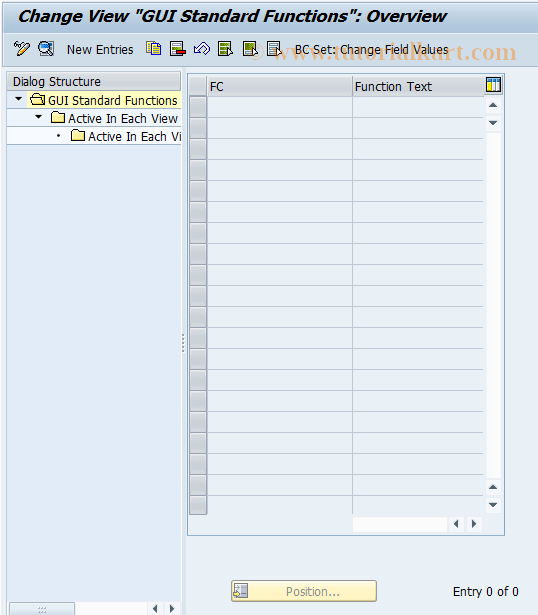This screenshot has width=538, height=615.
Task: Click the Find/other view magnifier icon
Action: click(x=46, y=49)
